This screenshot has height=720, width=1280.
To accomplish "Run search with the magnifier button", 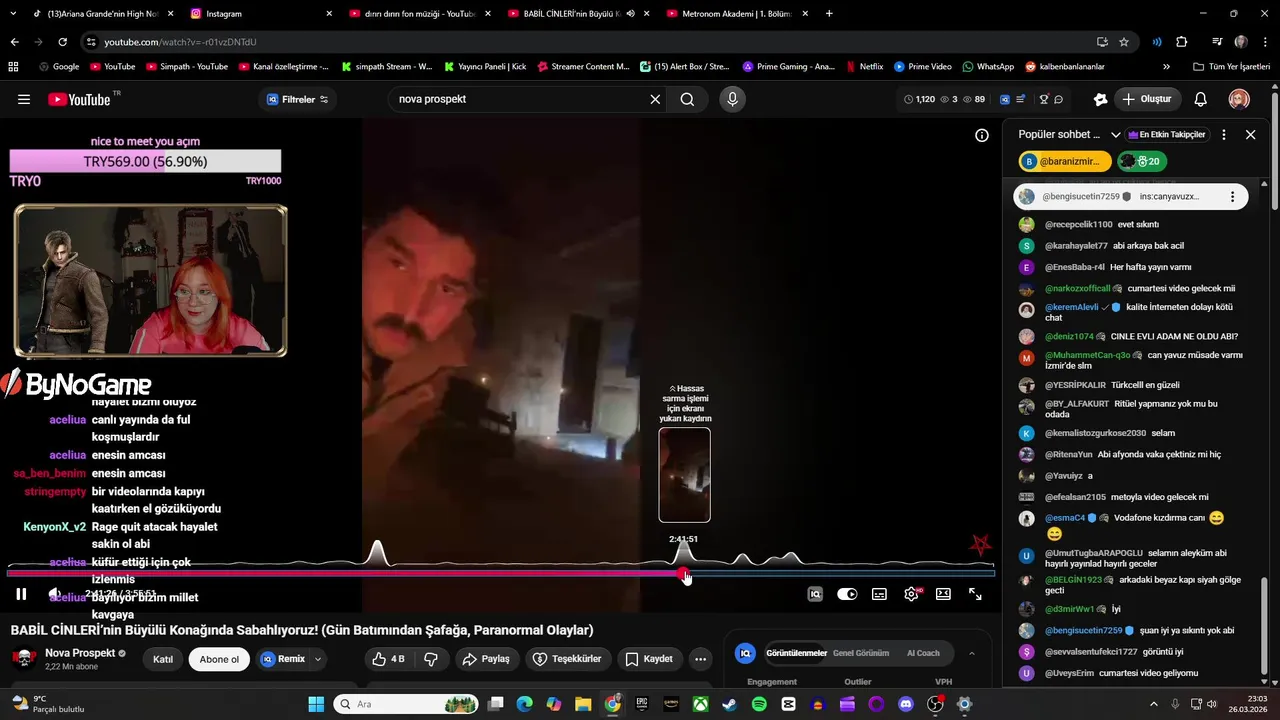I will tap(687, 99).
